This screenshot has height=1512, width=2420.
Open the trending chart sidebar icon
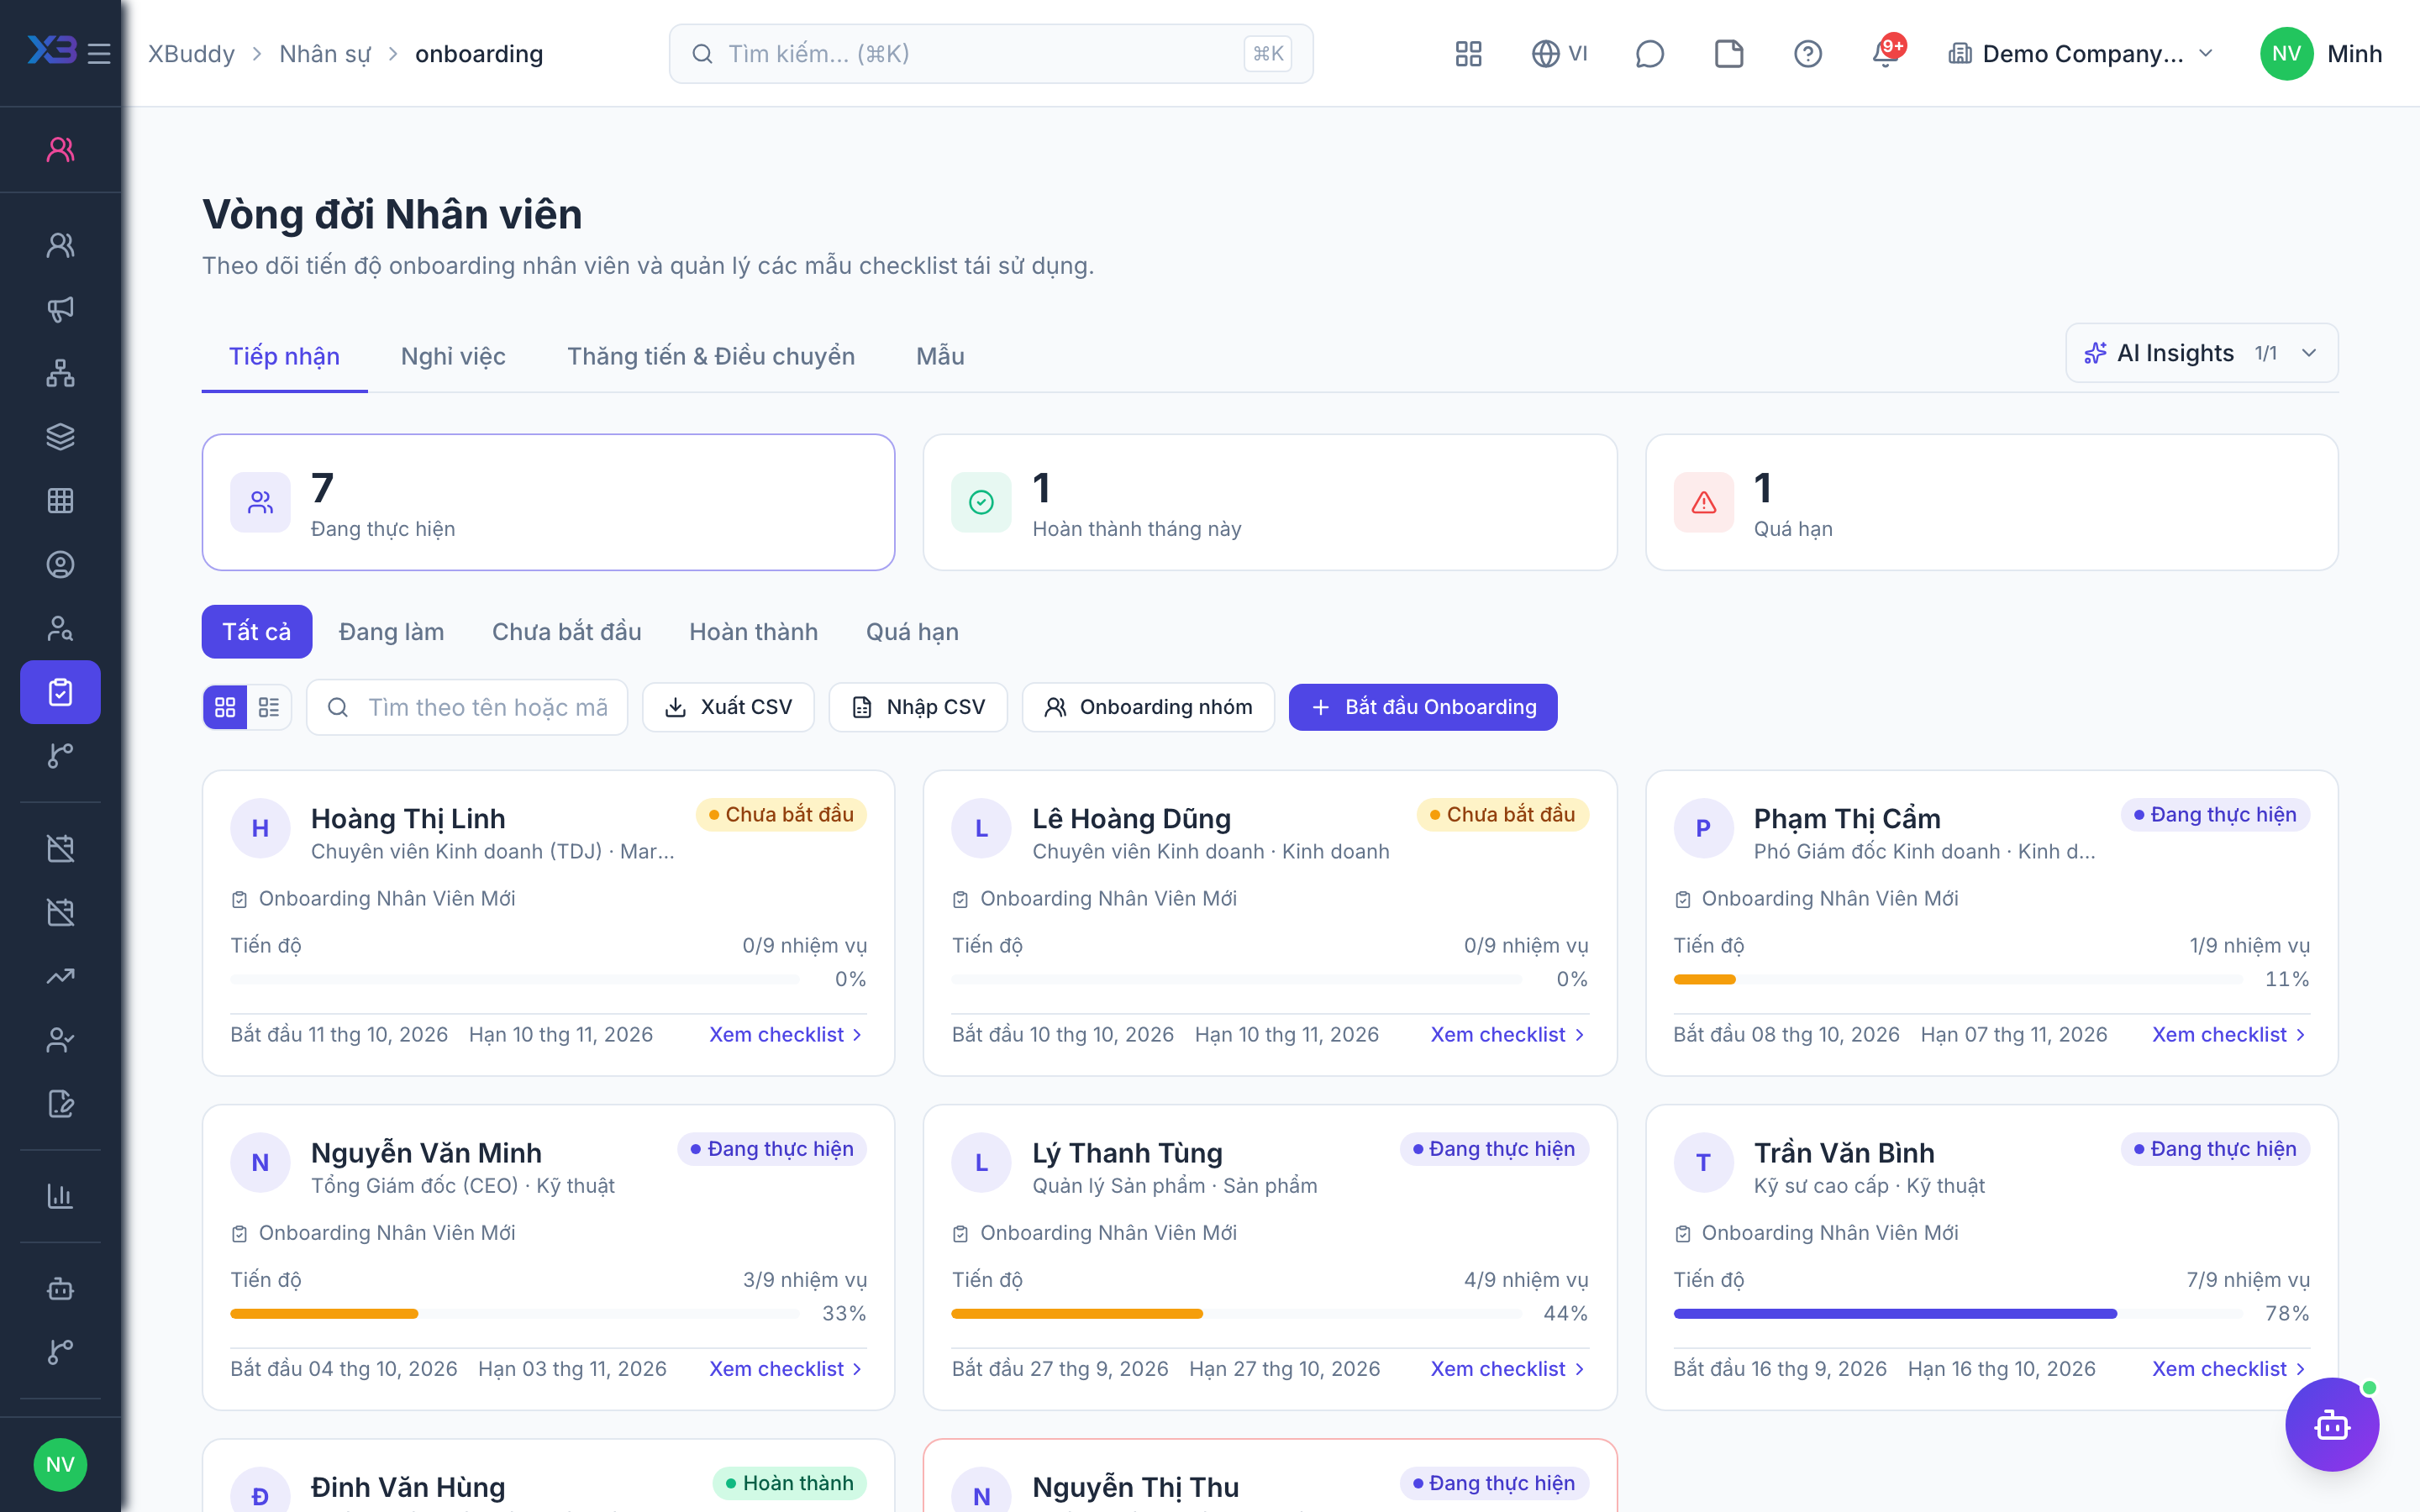pos(60,976)
